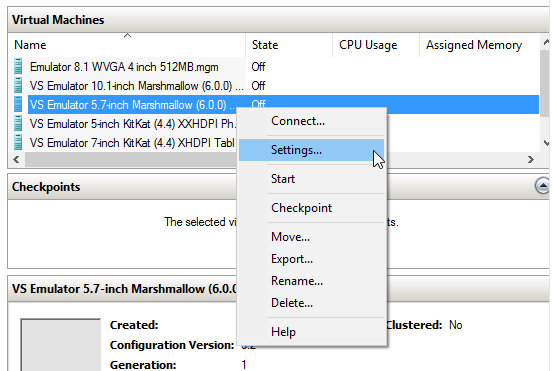The height and width of the screenshot is (371, 553).
Task: Click the right arrow of the horizontal scrollbar
Action: pyautogui.click(x=531, y=159)
